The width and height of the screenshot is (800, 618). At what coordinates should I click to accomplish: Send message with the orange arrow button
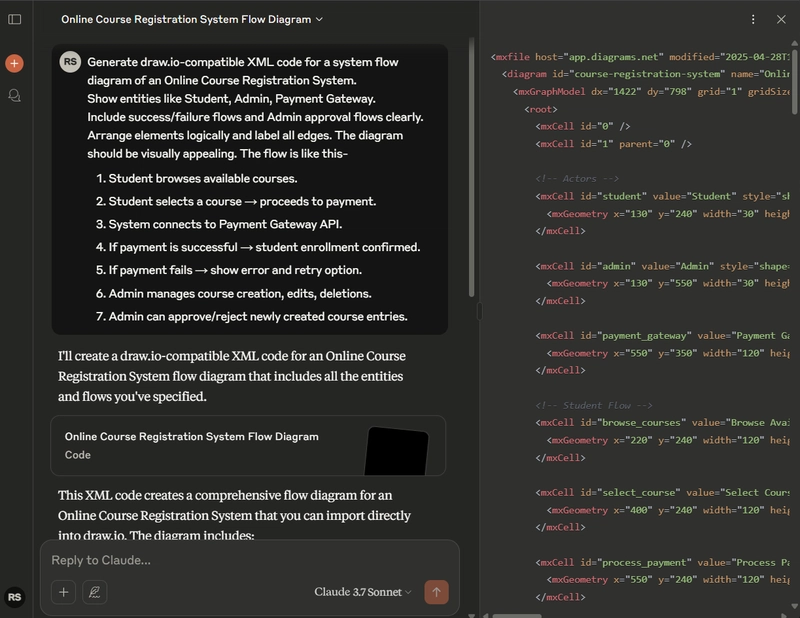pyautogui.click(x=436, y=592)
